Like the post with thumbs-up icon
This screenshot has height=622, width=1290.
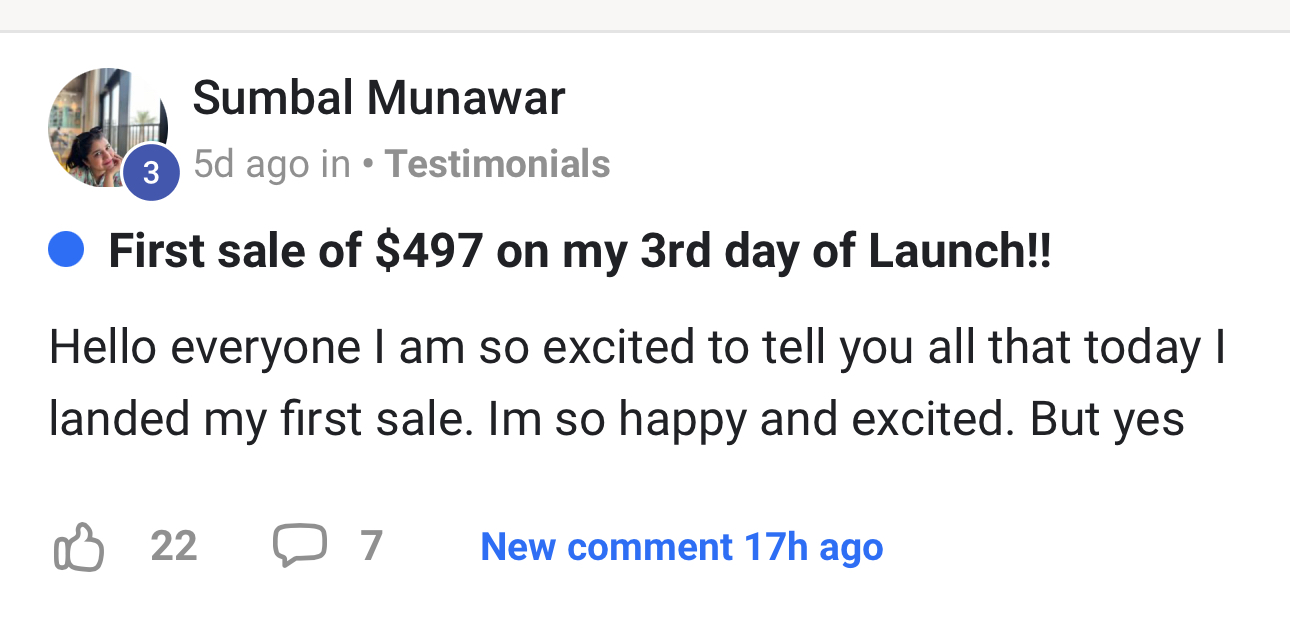tap(78, 547)
